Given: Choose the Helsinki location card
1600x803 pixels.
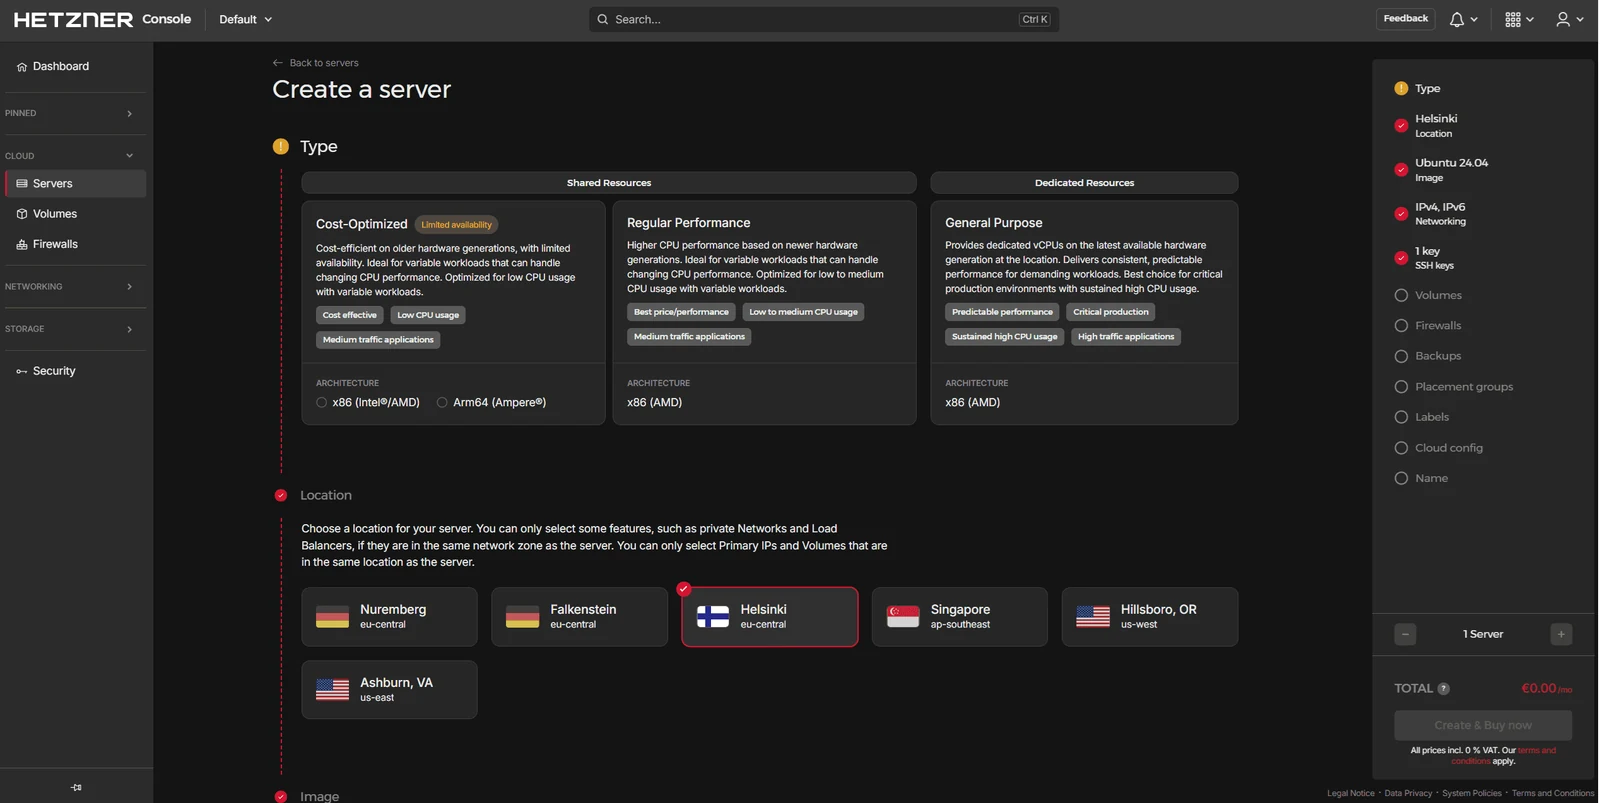Looking at the screenshot, I should pos(770,617).
